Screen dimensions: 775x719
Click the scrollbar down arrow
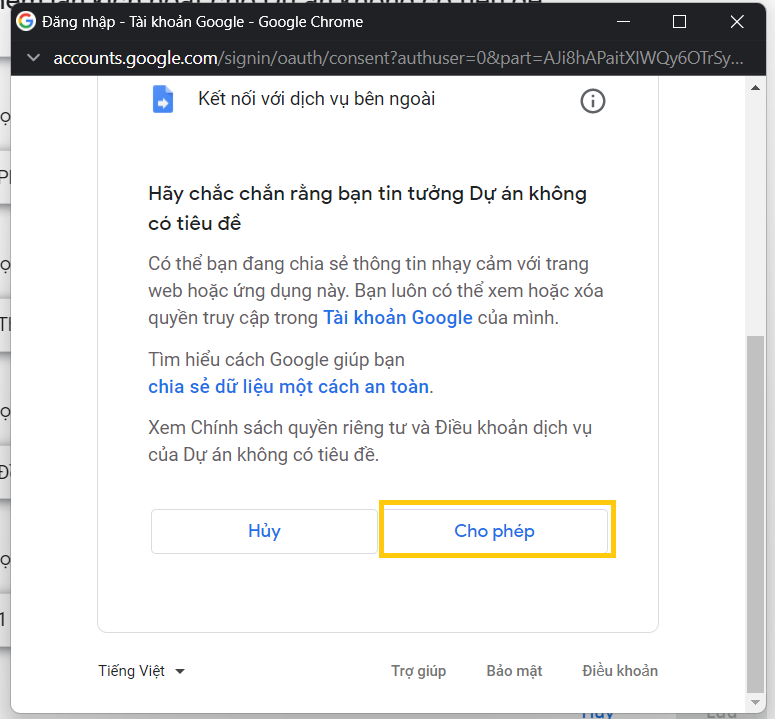tap(755, 702)
